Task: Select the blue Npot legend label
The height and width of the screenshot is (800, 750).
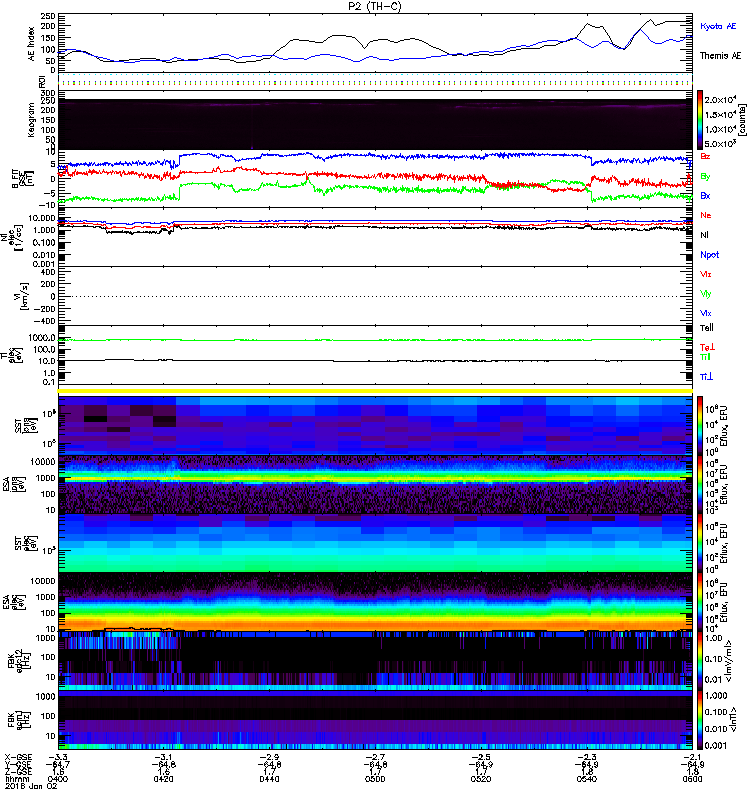Action: (x=709, y=255)
